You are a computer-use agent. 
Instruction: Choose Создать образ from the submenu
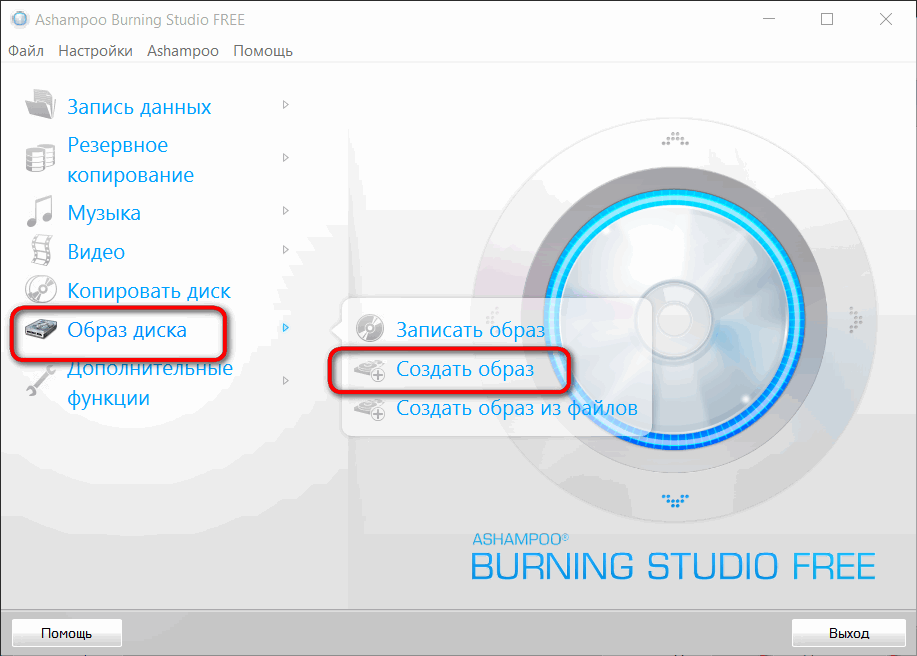[465, 369]
